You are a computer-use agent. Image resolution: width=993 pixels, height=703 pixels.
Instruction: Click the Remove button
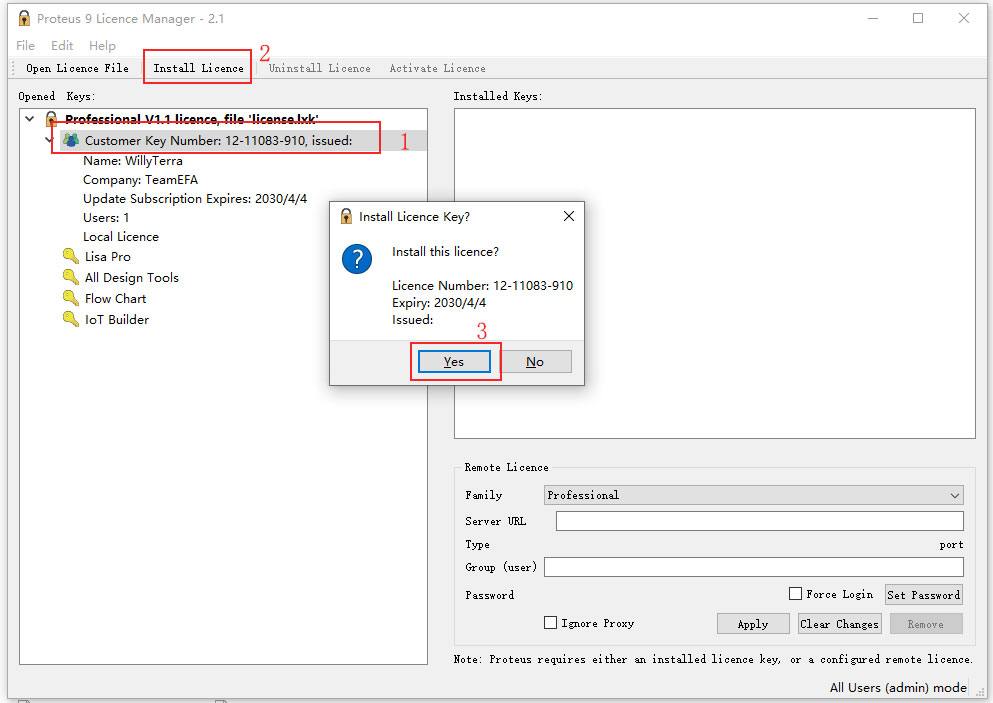(x=926, y=624)
